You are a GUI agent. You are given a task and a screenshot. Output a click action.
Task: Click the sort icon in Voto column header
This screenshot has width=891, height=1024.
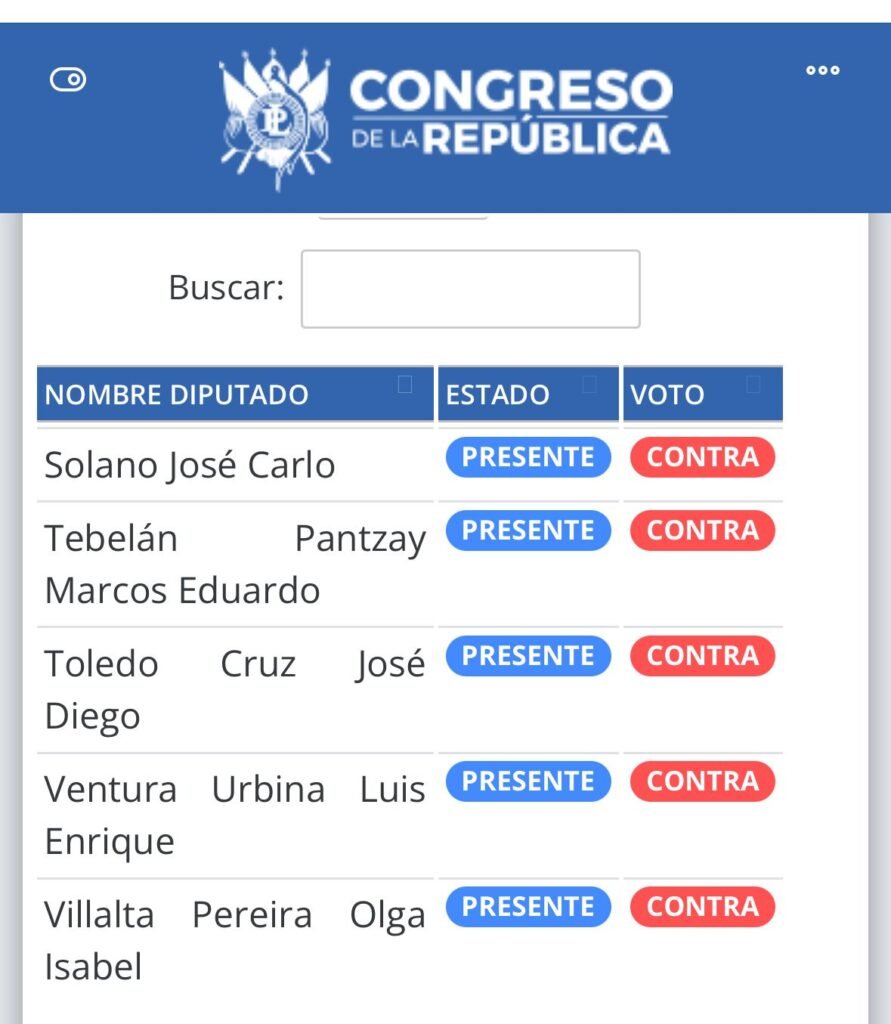pos(753,384)
